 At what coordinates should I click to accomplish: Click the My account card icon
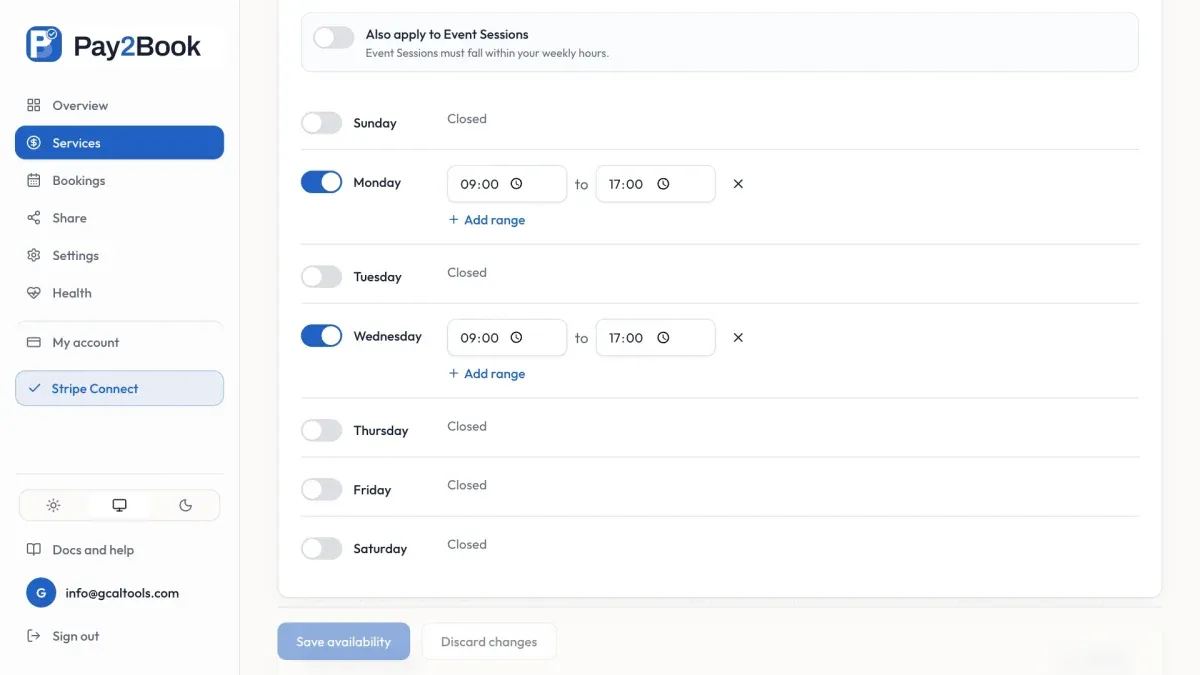(x=34, y=342)
